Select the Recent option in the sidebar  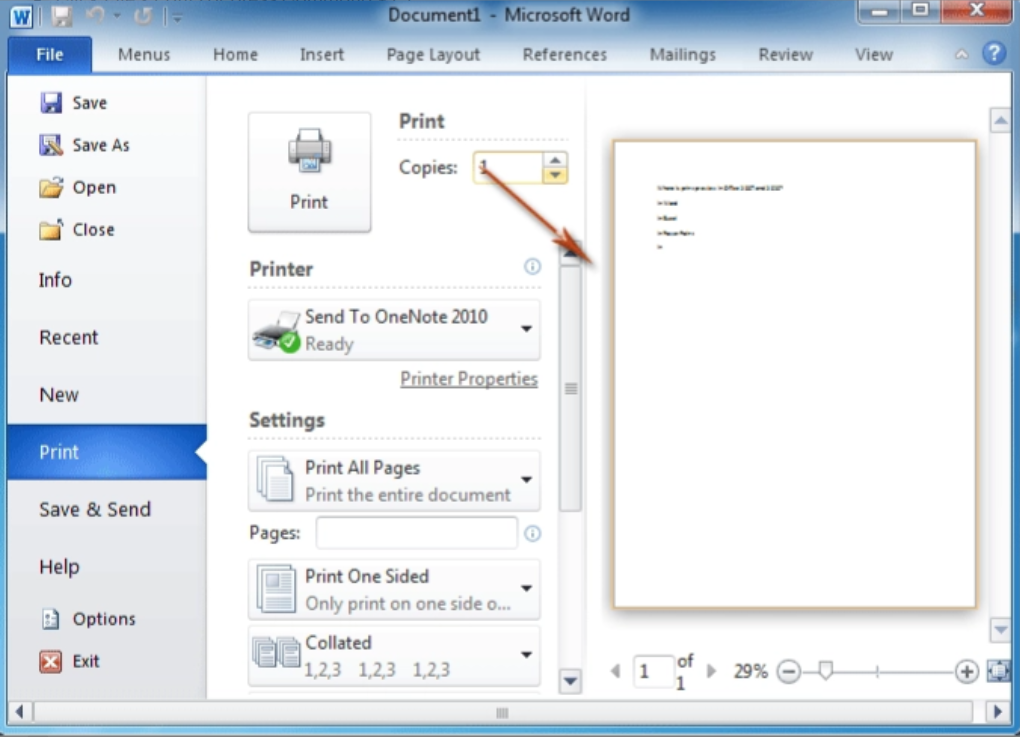[x=68, y=337]
